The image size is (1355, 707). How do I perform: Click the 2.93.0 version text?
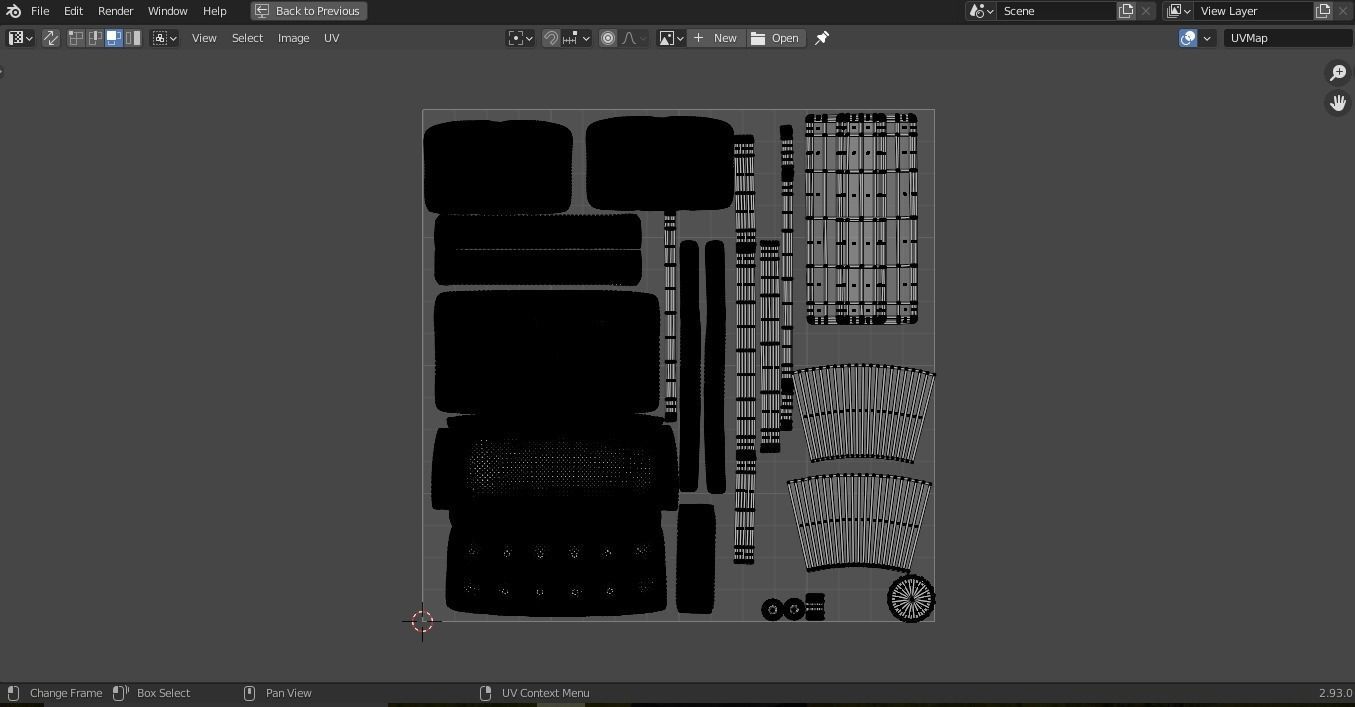(1335, 693)
